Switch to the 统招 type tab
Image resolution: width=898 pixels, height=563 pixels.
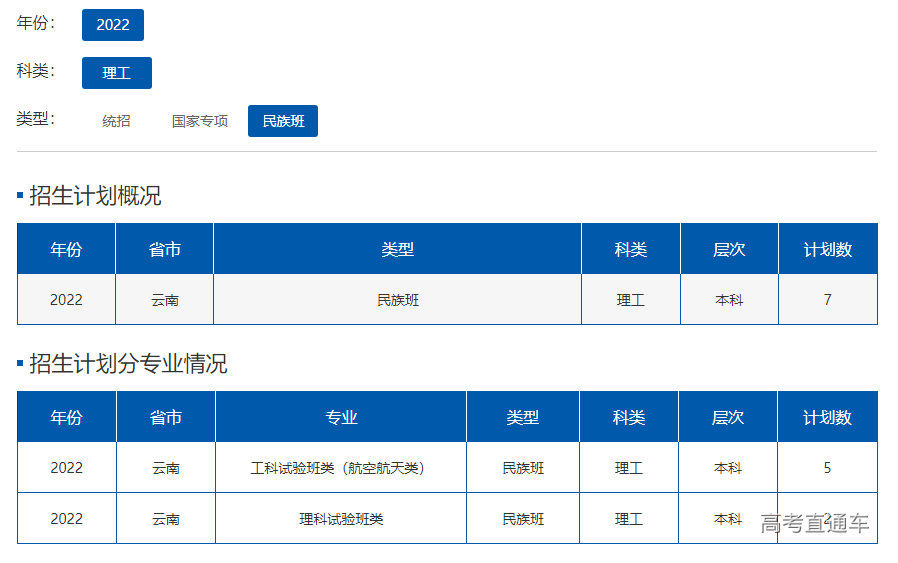[x=116, y=121]
